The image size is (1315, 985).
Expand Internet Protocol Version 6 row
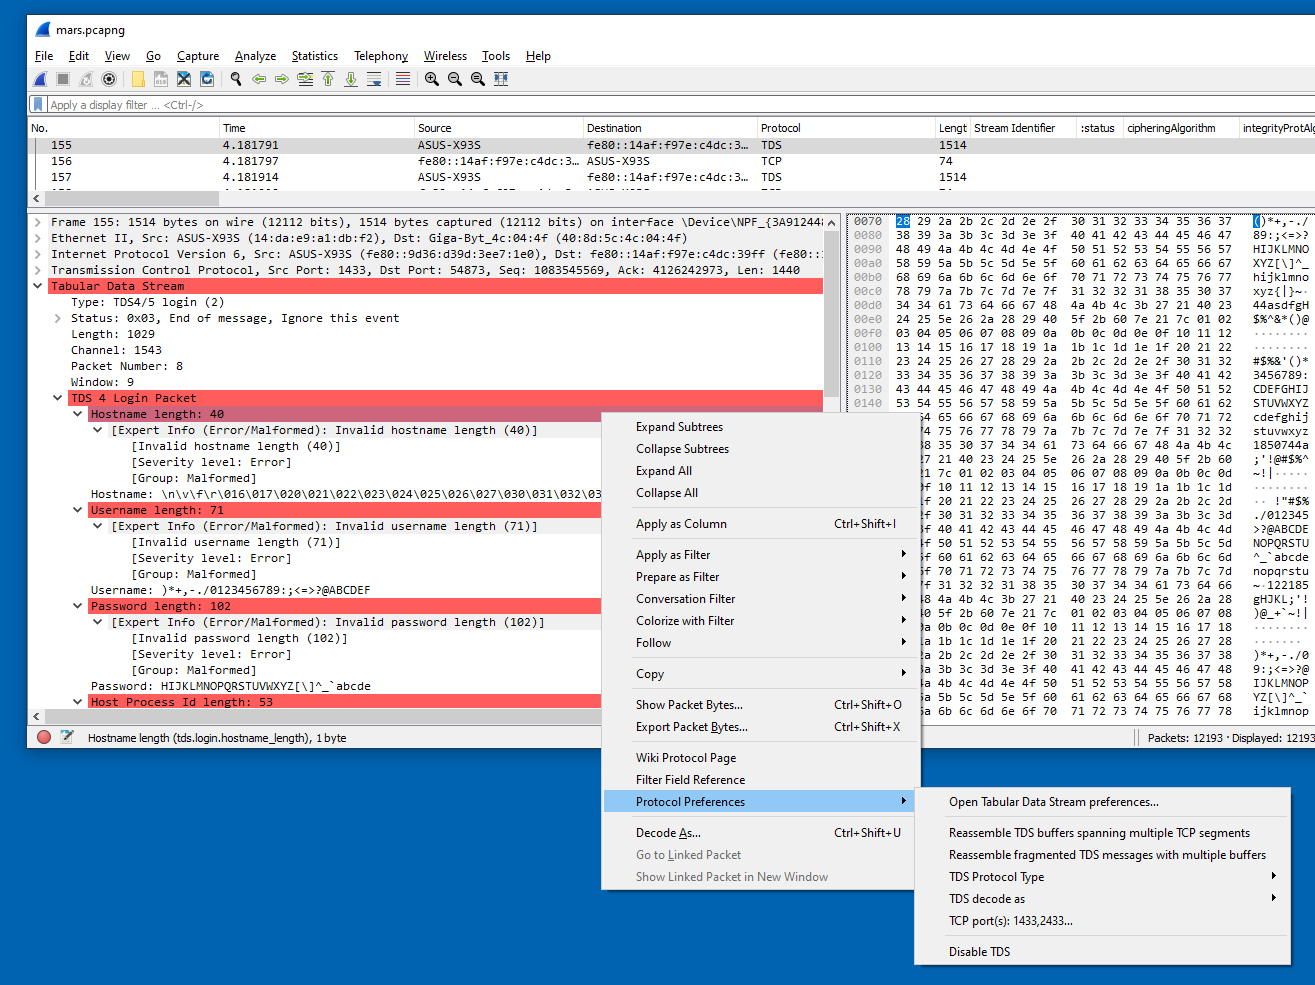click(38, 254)
